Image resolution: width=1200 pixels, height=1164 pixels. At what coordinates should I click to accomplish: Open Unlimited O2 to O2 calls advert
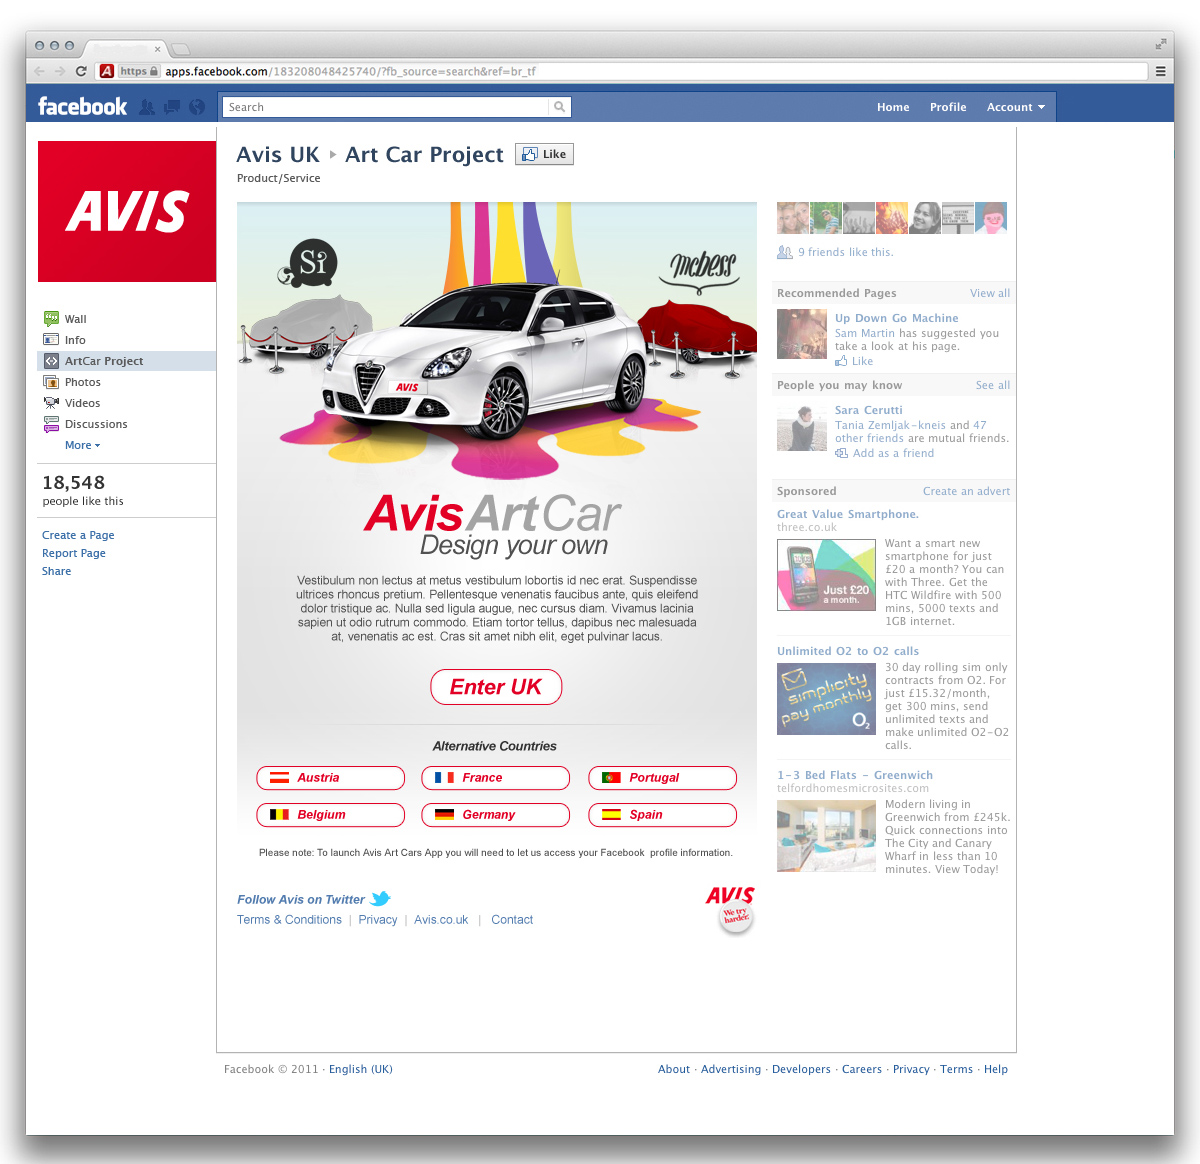pos(848,651)
